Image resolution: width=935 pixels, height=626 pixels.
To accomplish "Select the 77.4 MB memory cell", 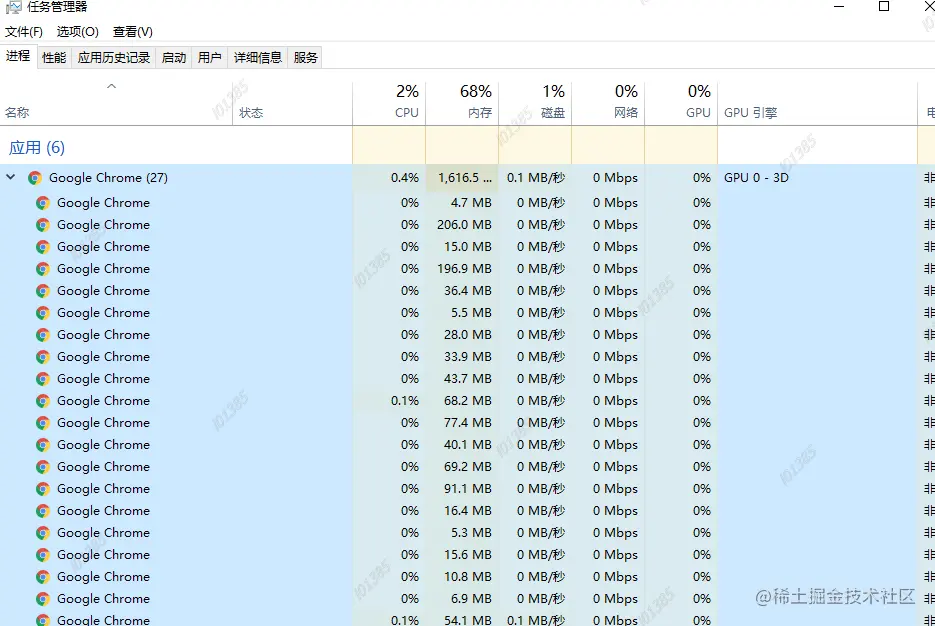I will pyautogui.click(x=462, y=423).
